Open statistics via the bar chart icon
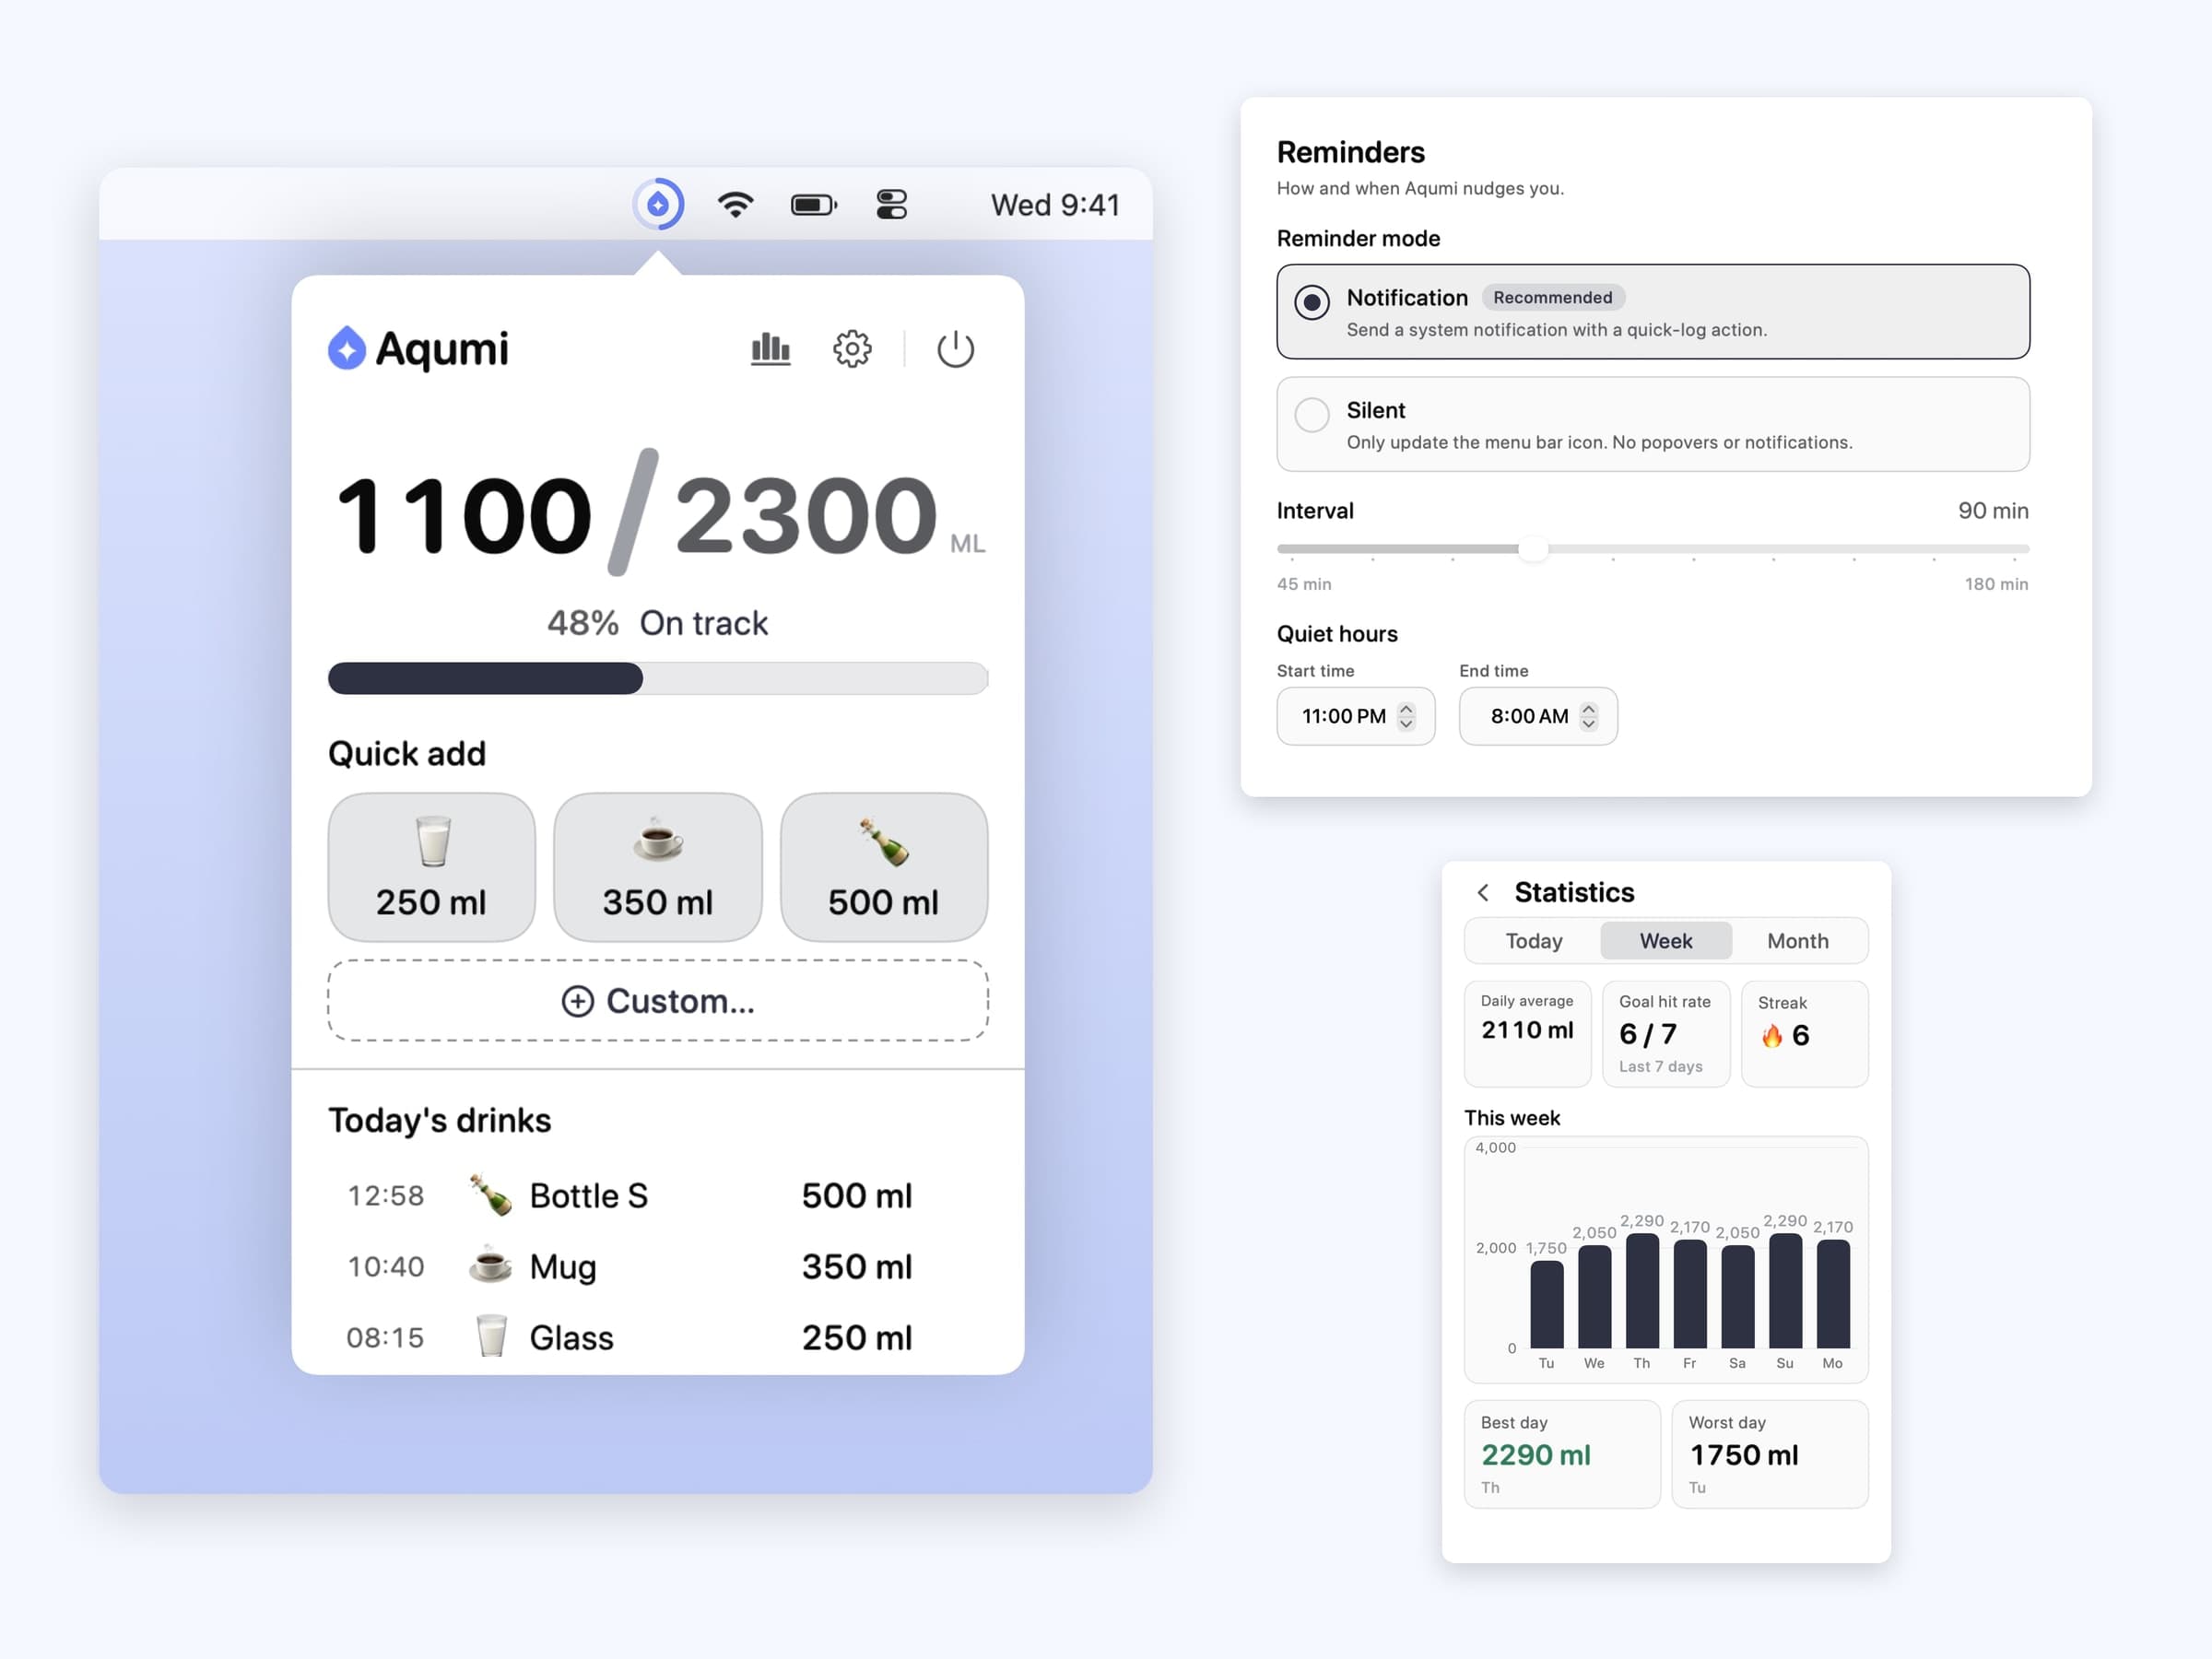This screenshot has width=2212, height=1659. (770, 349)
